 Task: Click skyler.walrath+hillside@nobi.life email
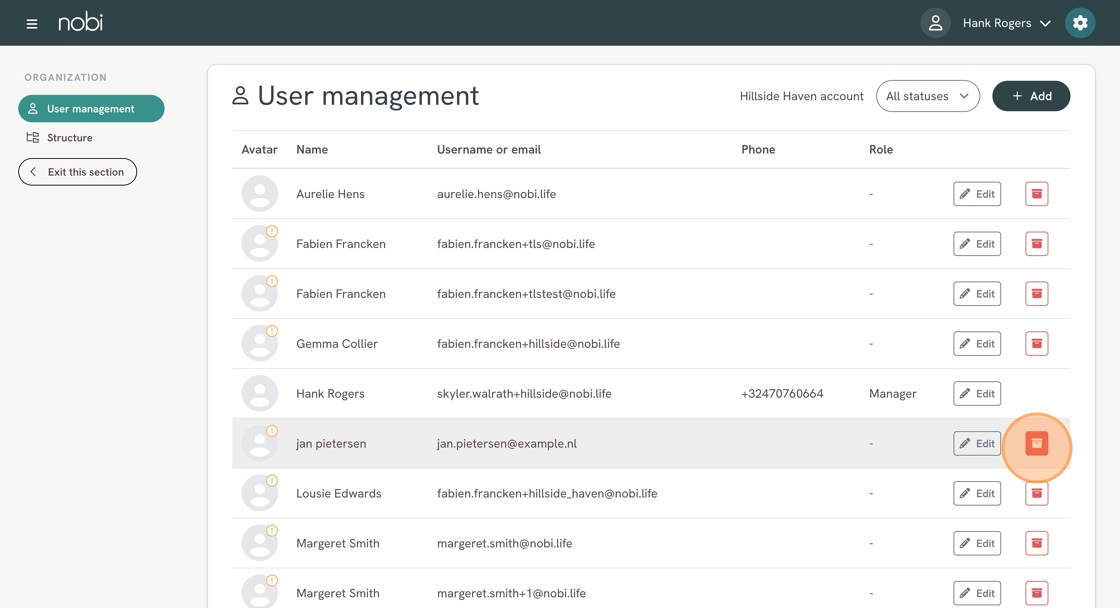[524, 394]
